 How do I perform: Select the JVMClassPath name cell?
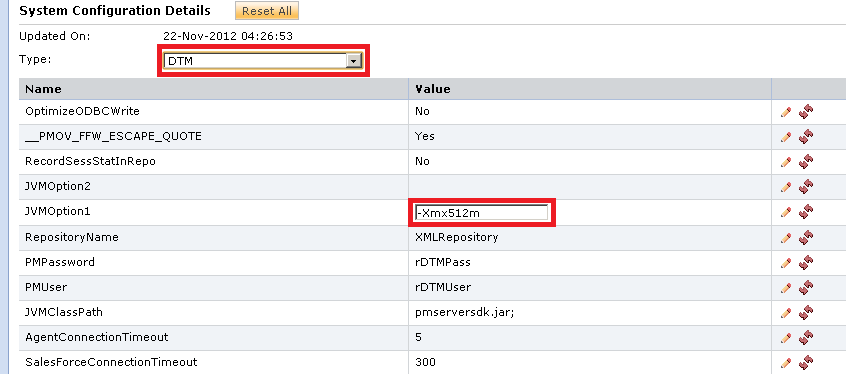point(214,312)
